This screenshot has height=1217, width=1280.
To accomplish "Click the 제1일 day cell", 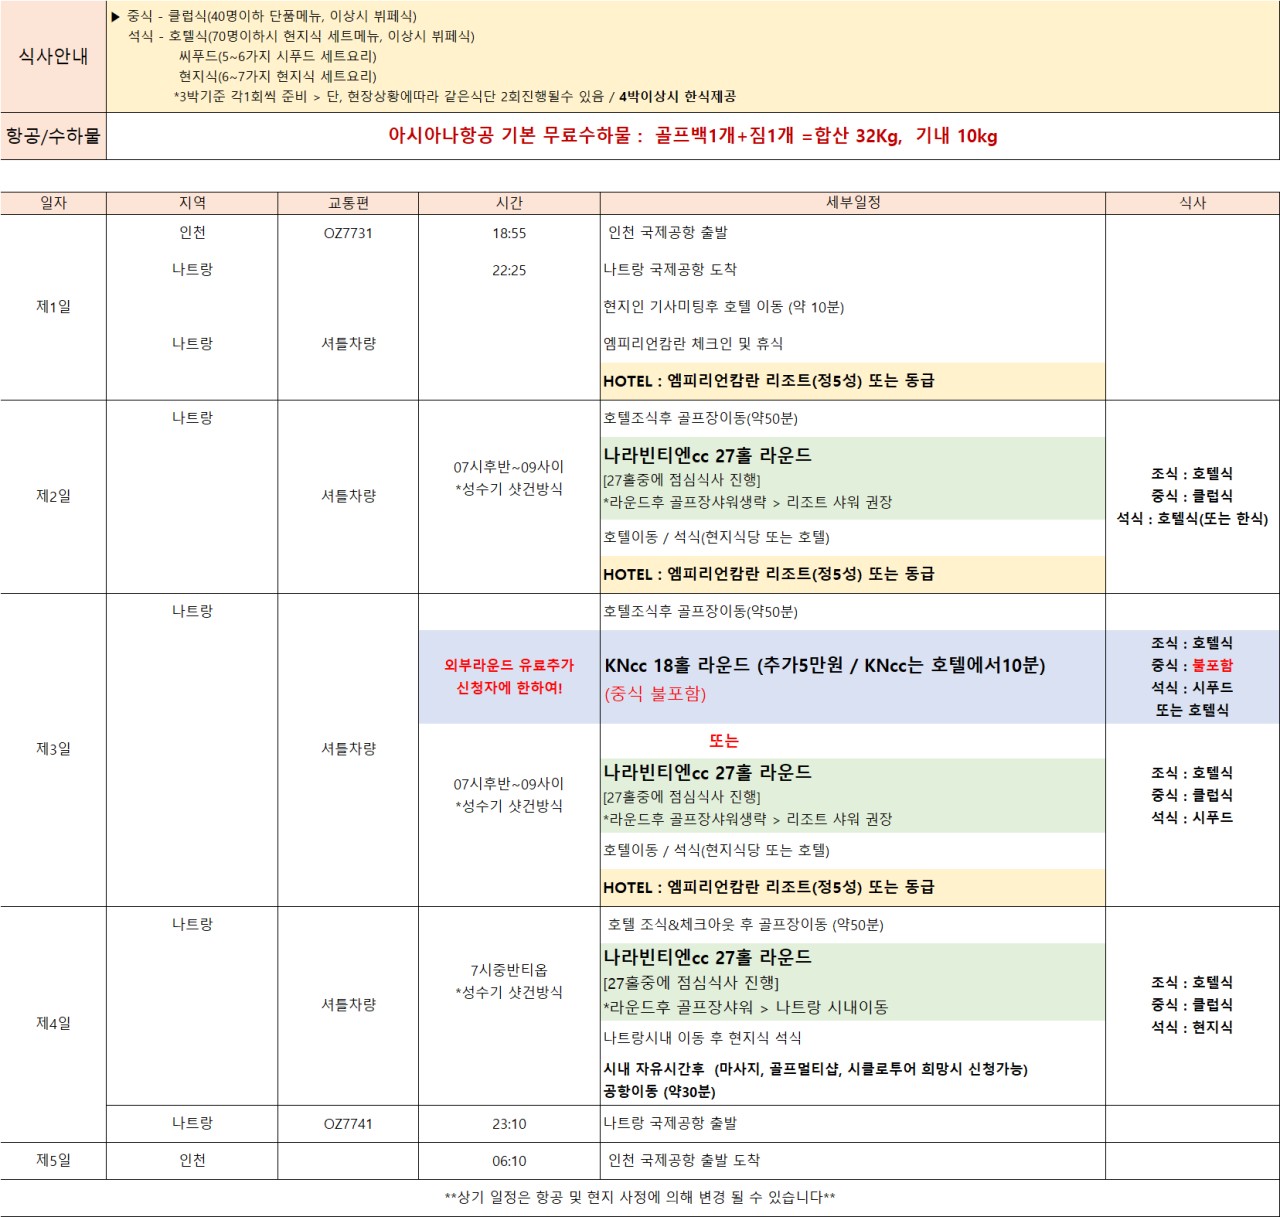I will 53,307.
